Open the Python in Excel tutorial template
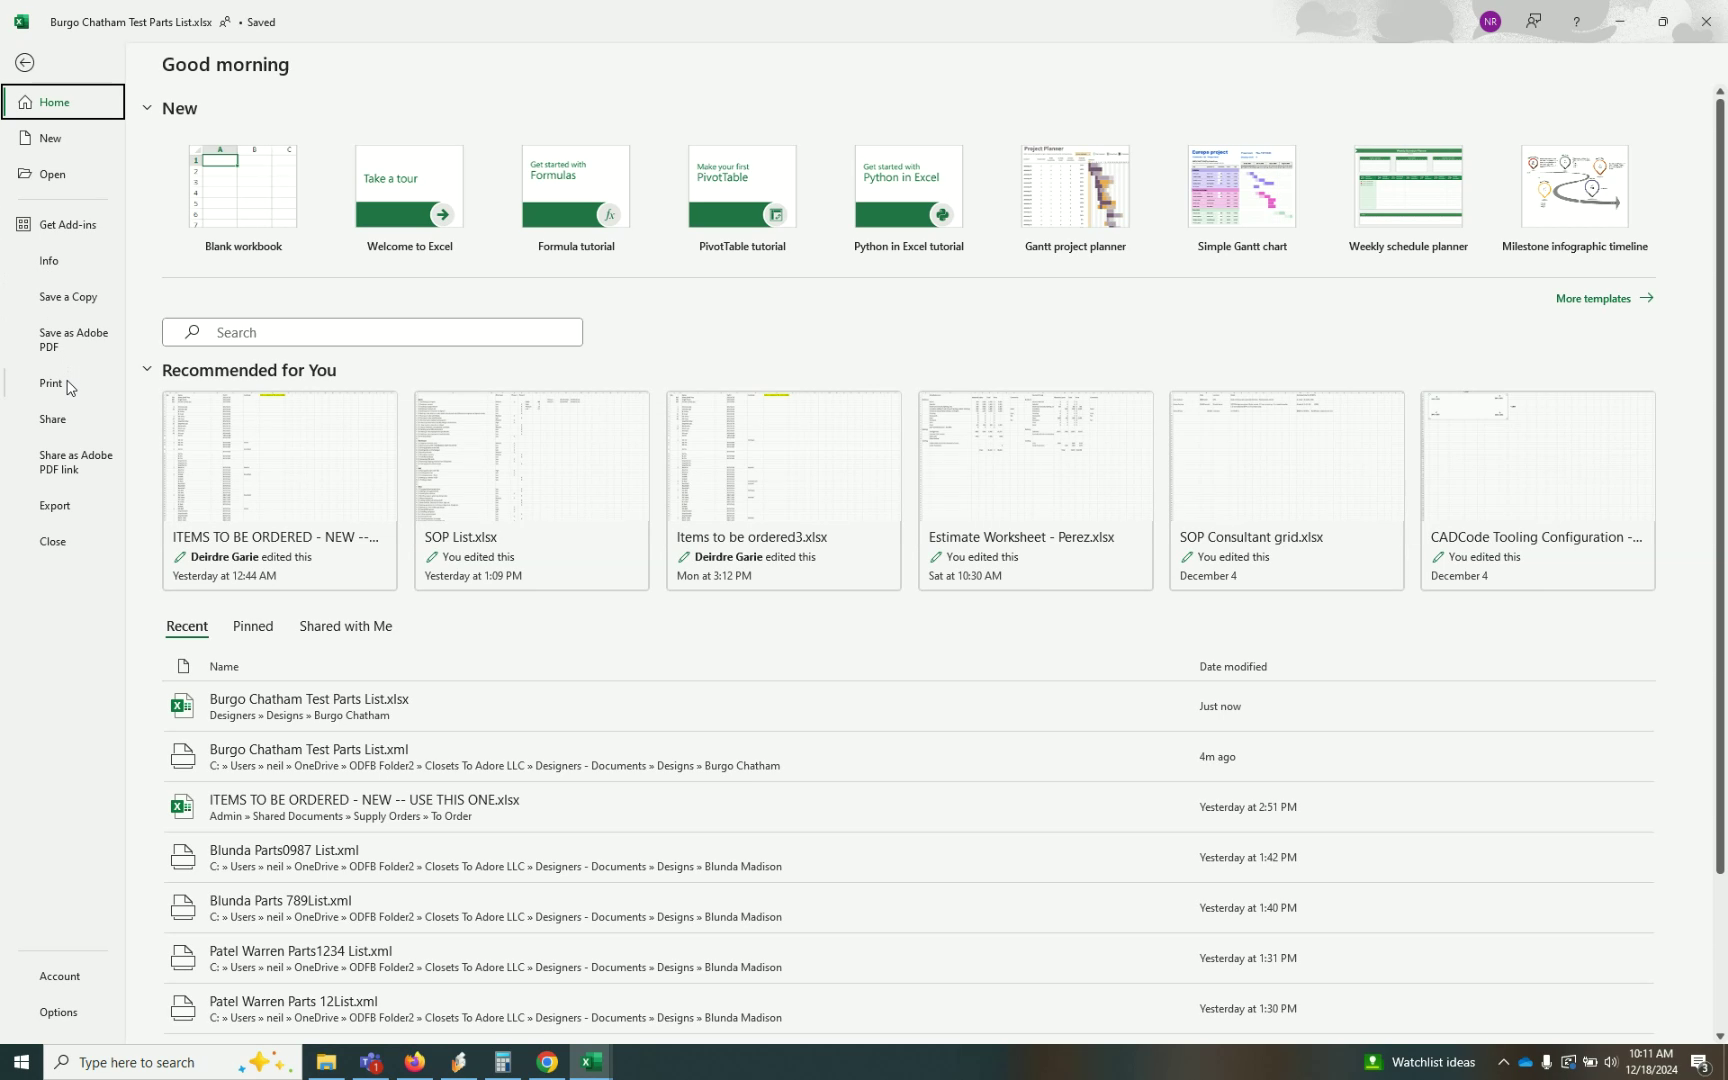1728x1080 pixels. [909, 199]
